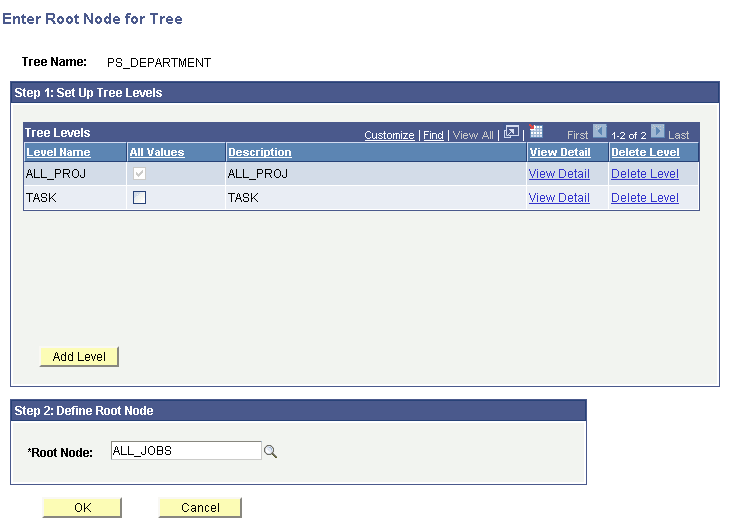Click Step 2: Define Root Node header

[x=84, y=411]
